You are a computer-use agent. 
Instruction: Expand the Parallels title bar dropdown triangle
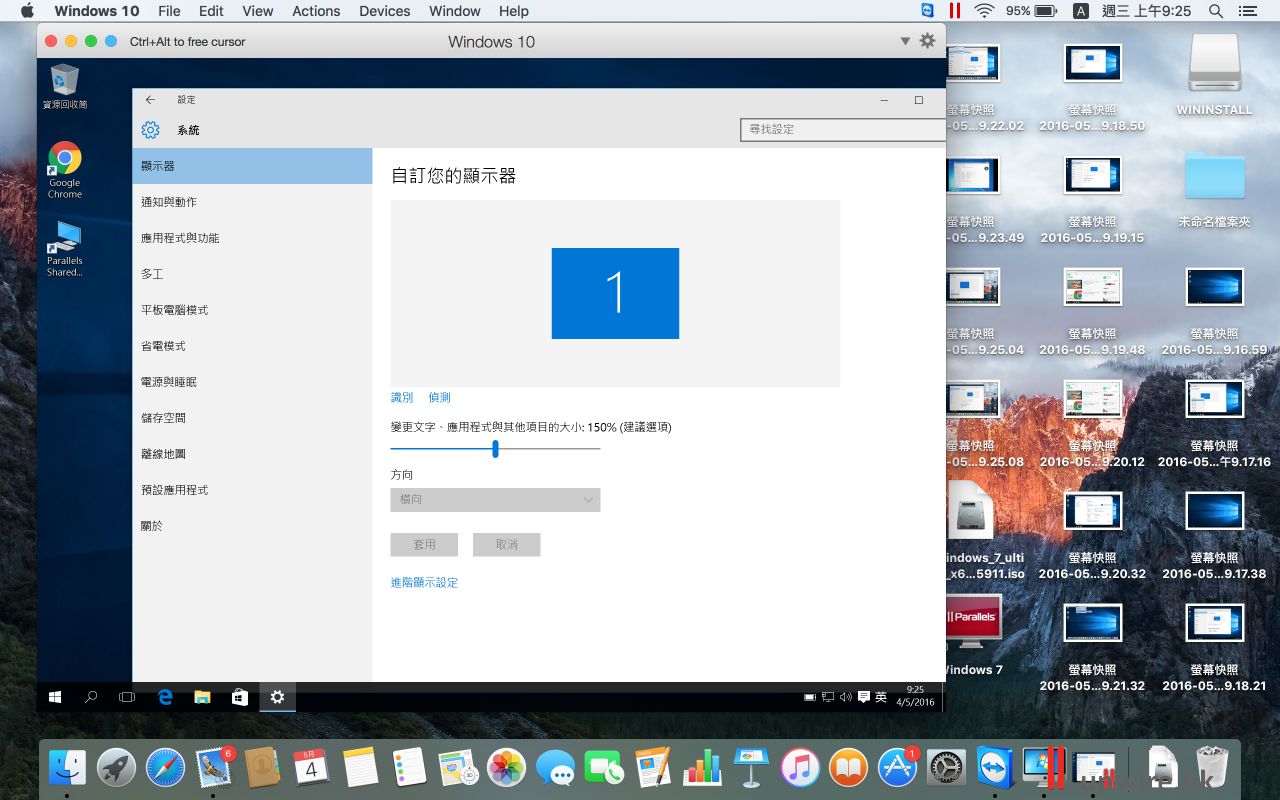pyautogui.click(x=905, y=41)
